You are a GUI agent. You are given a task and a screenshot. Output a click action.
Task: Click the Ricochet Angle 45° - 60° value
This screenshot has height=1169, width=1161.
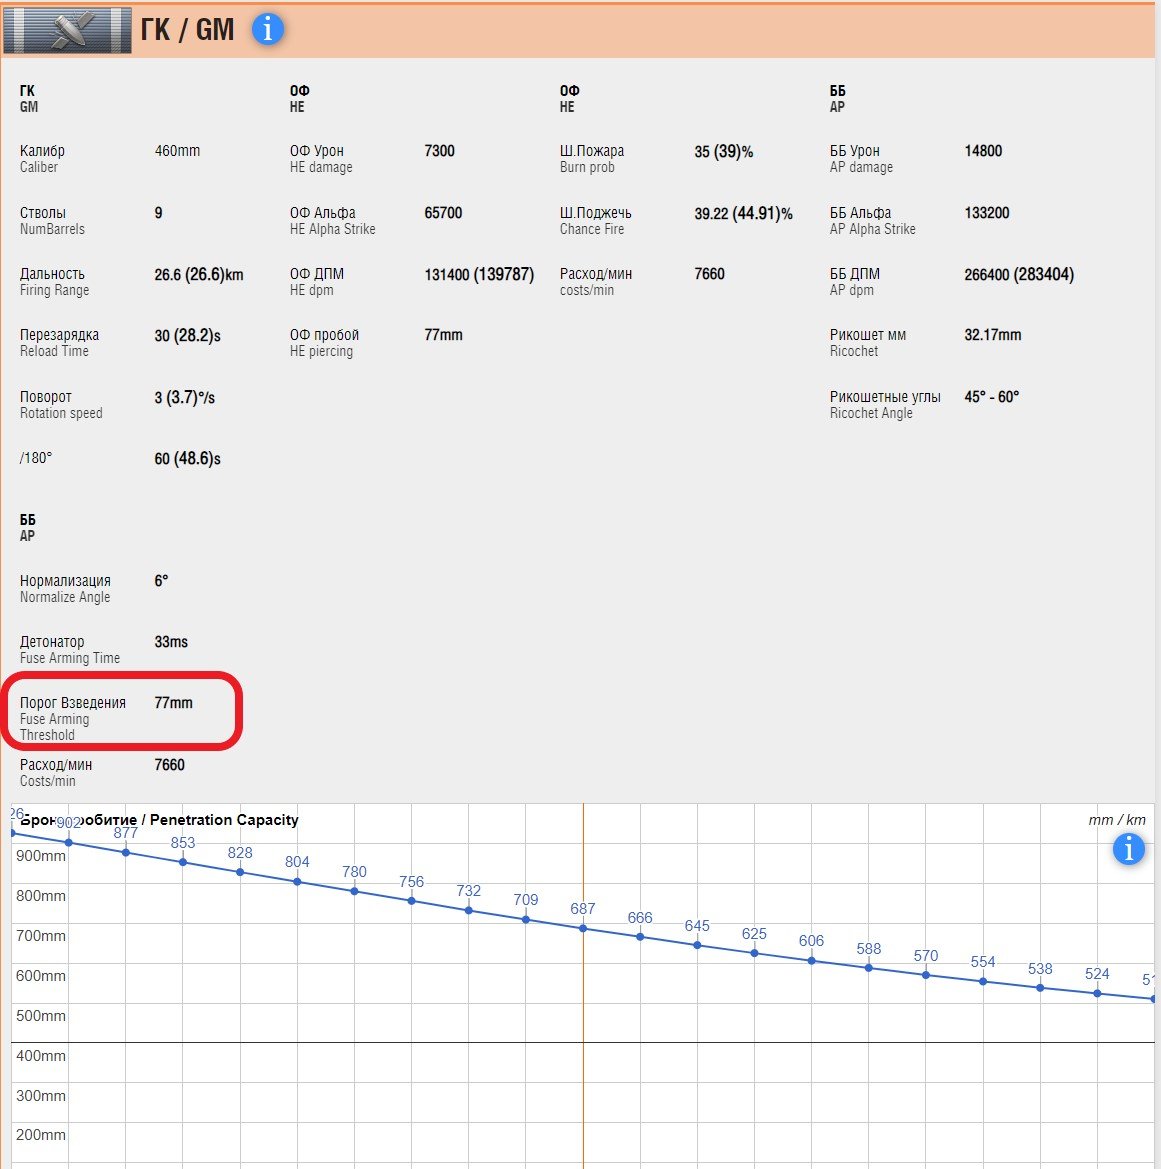pyautogui.click(x=991, y=397)
